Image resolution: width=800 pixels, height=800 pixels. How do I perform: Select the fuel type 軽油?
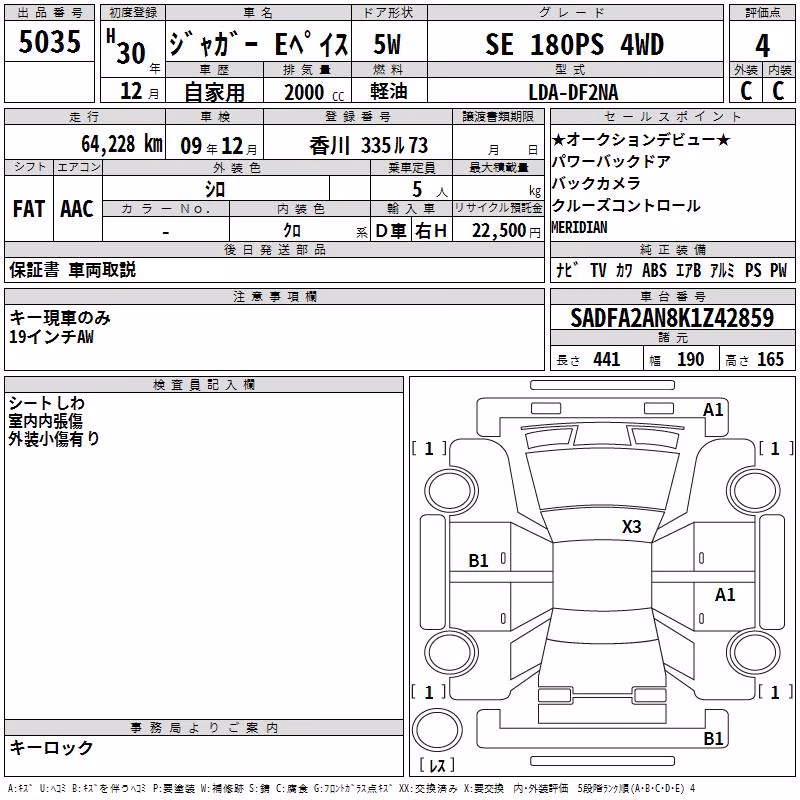388,91
